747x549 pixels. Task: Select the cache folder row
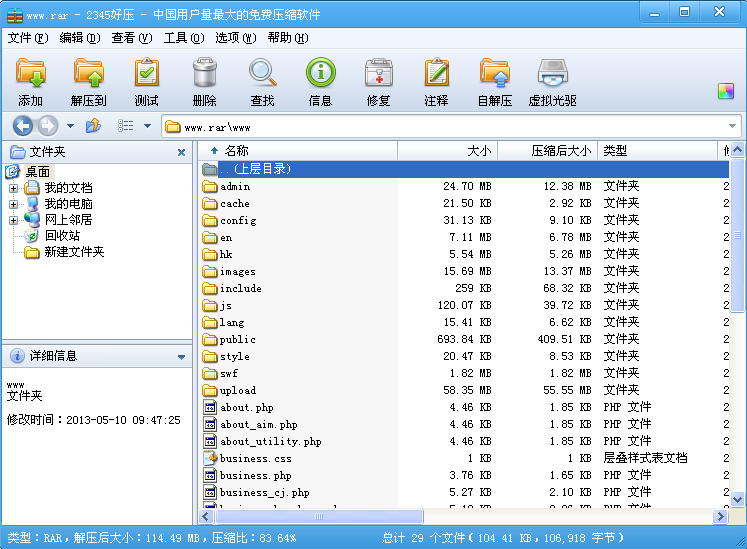click(x=464, y=203)
